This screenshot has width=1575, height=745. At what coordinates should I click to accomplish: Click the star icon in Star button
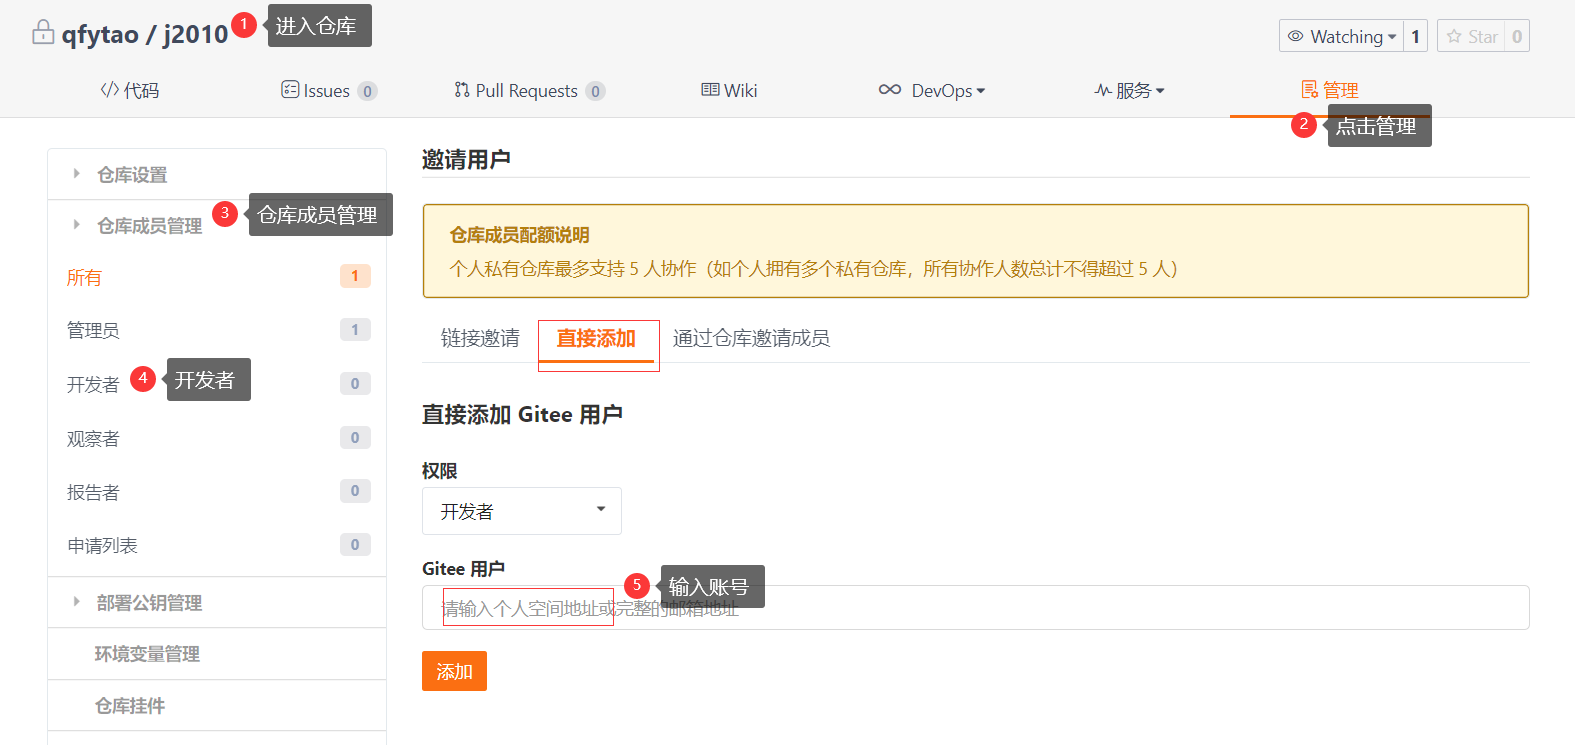1454,36
